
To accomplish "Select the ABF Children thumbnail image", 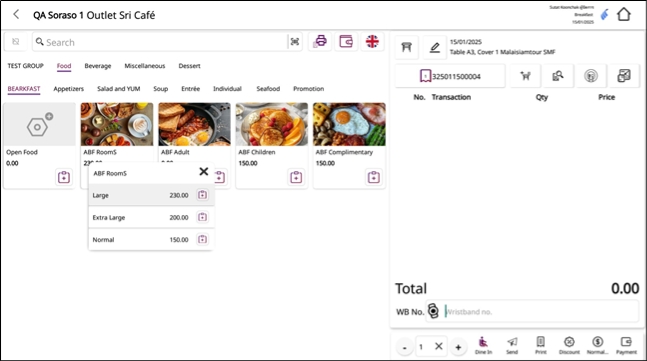I will coord(272,124).
